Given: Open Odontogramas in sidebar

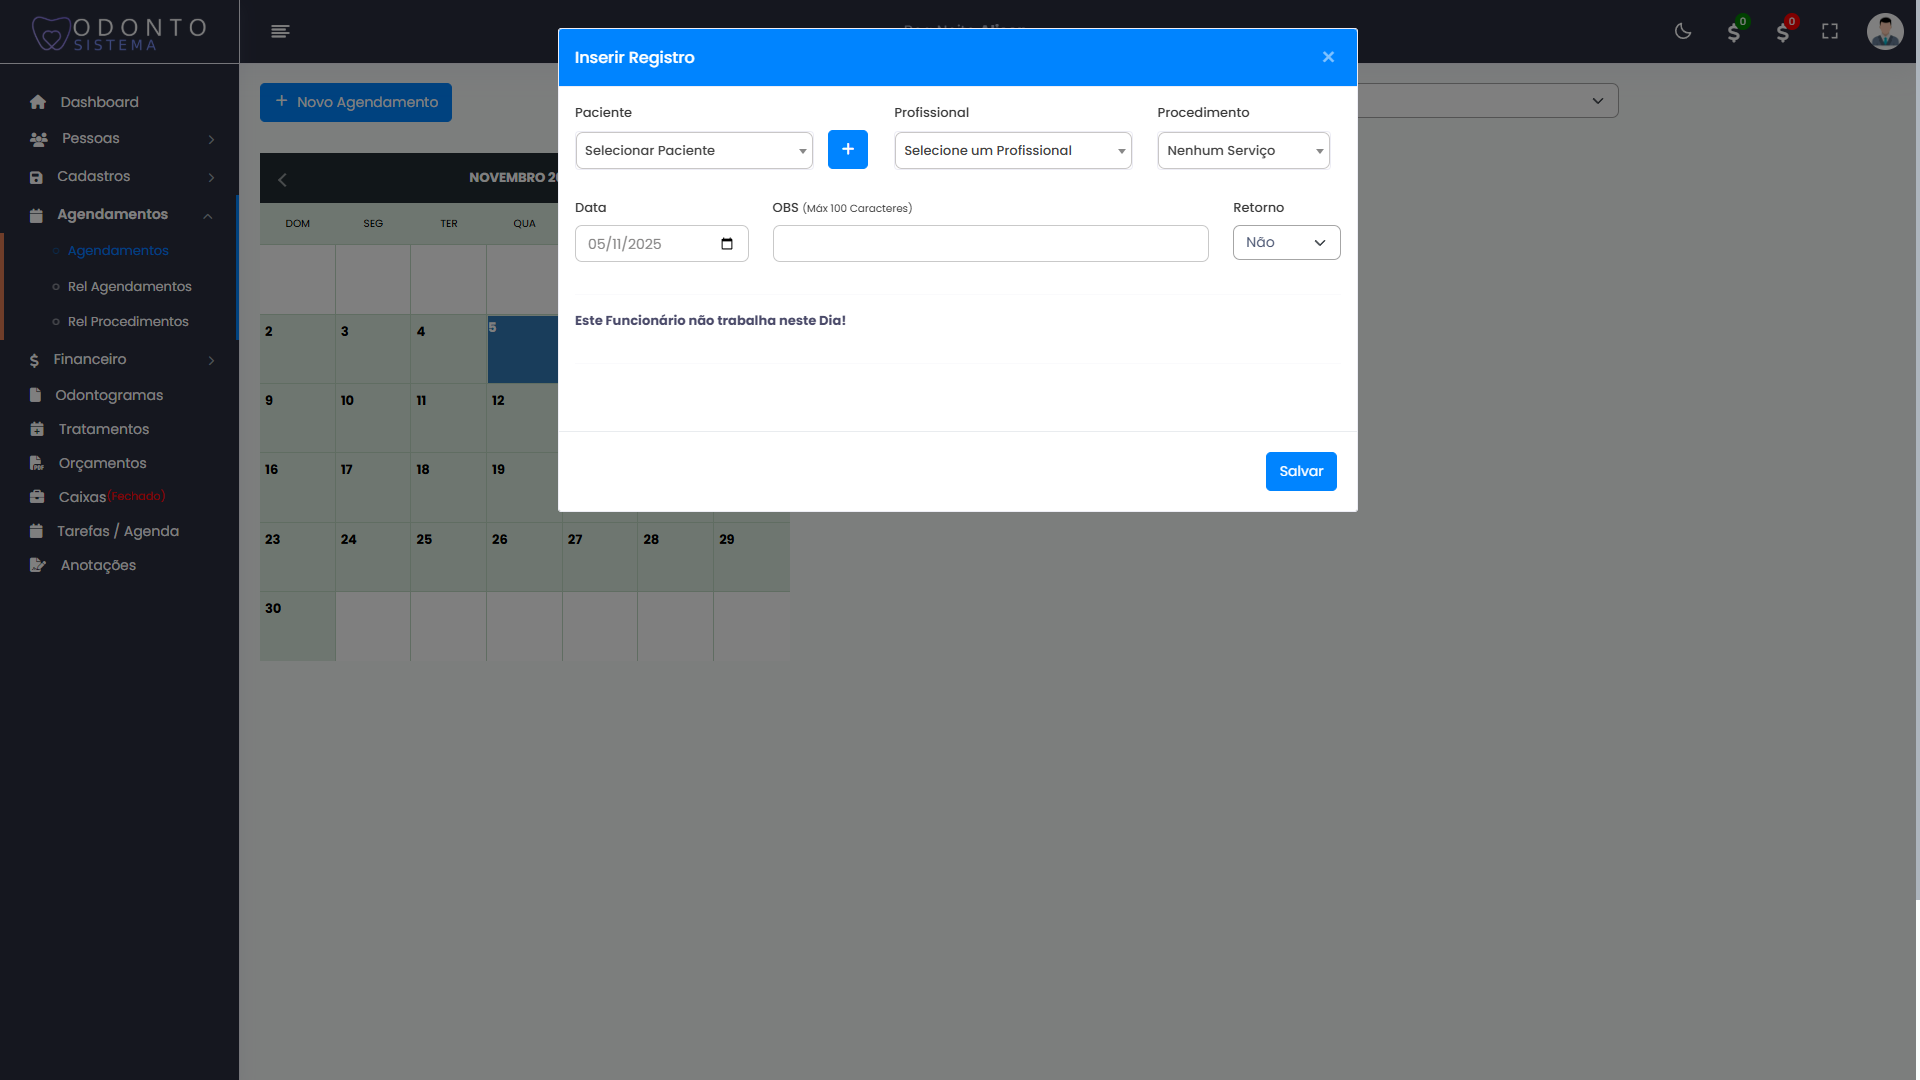Looking at the screenshot, I should pyautogui.click(x=109, y=395).
